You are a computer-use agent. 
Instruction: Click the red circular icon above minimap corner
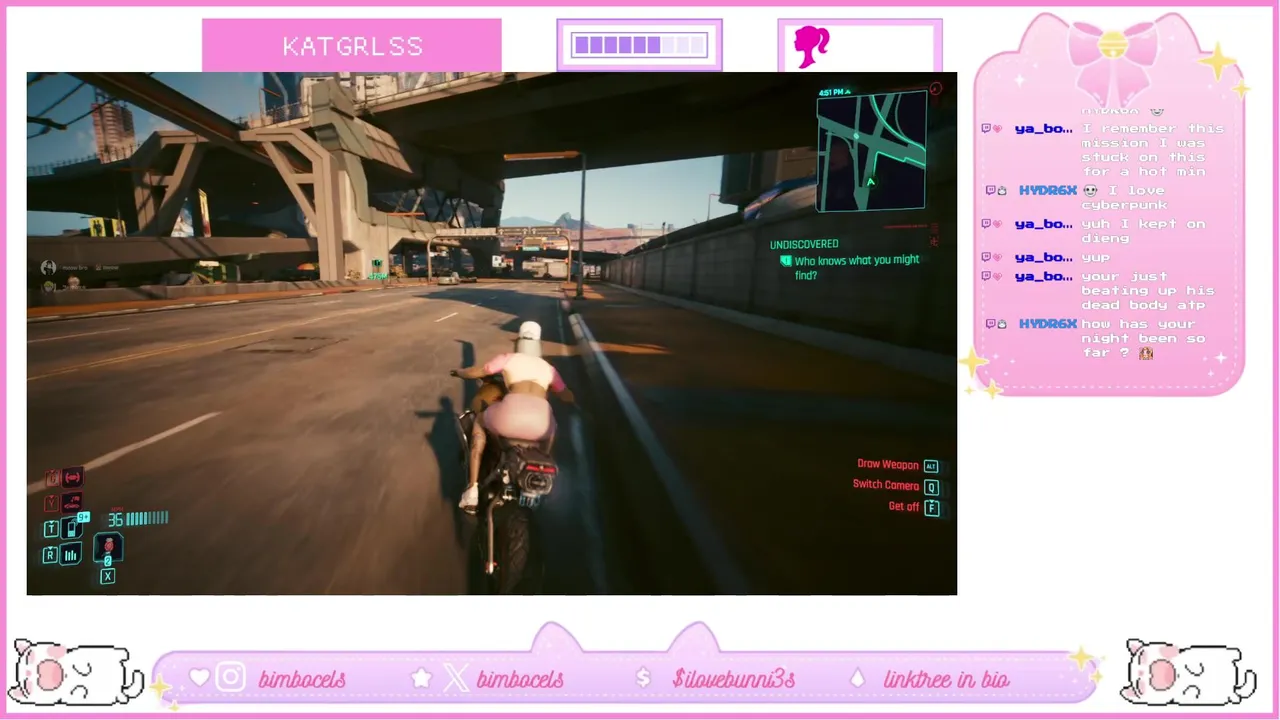pos(936,89)
